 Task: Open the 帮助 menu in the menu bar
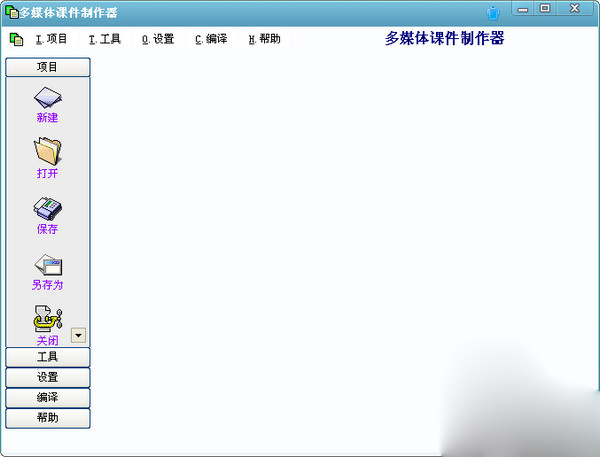[264, 39]
